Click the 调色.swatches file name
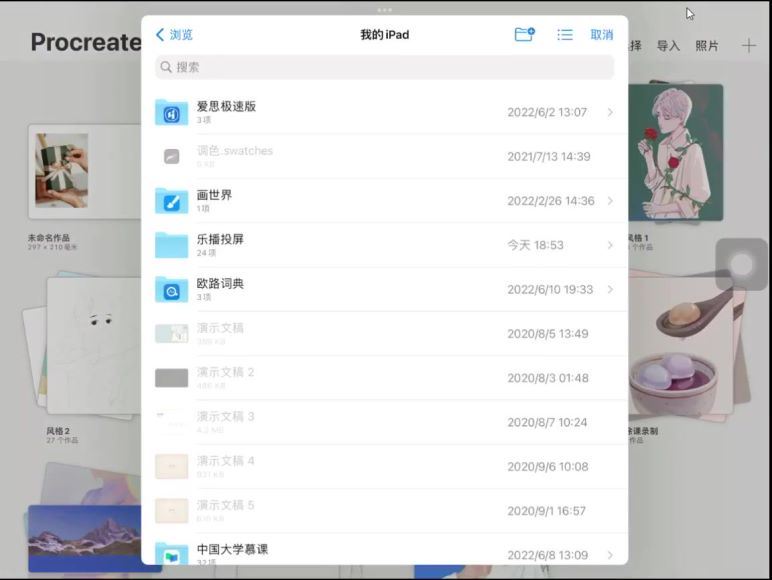This screenshot has height=580, width=772. (x=235, y=151)
